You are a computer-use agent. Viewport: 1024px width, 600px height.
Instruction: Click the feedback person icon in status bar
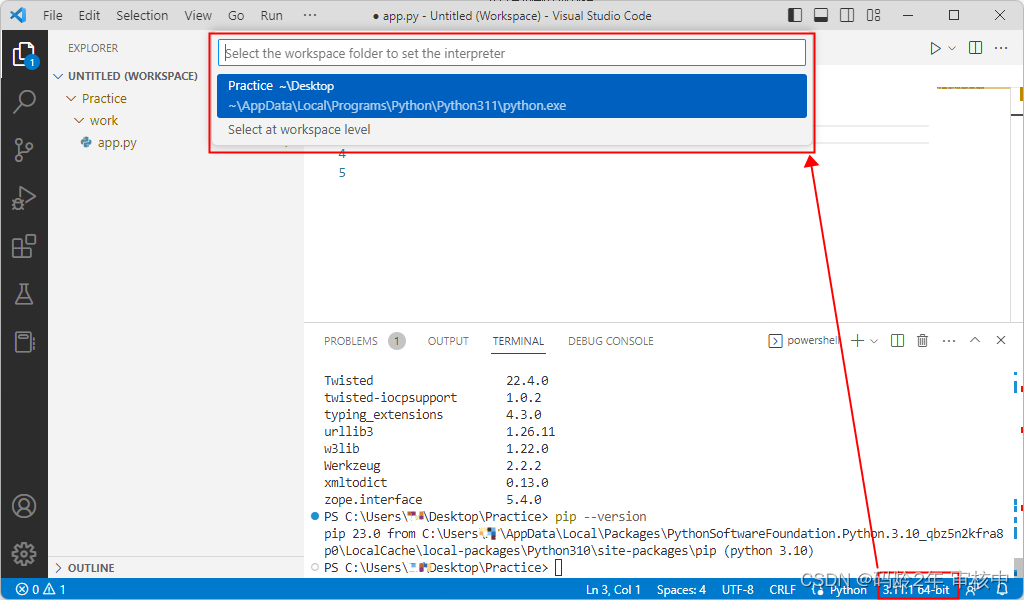point(972,590)
